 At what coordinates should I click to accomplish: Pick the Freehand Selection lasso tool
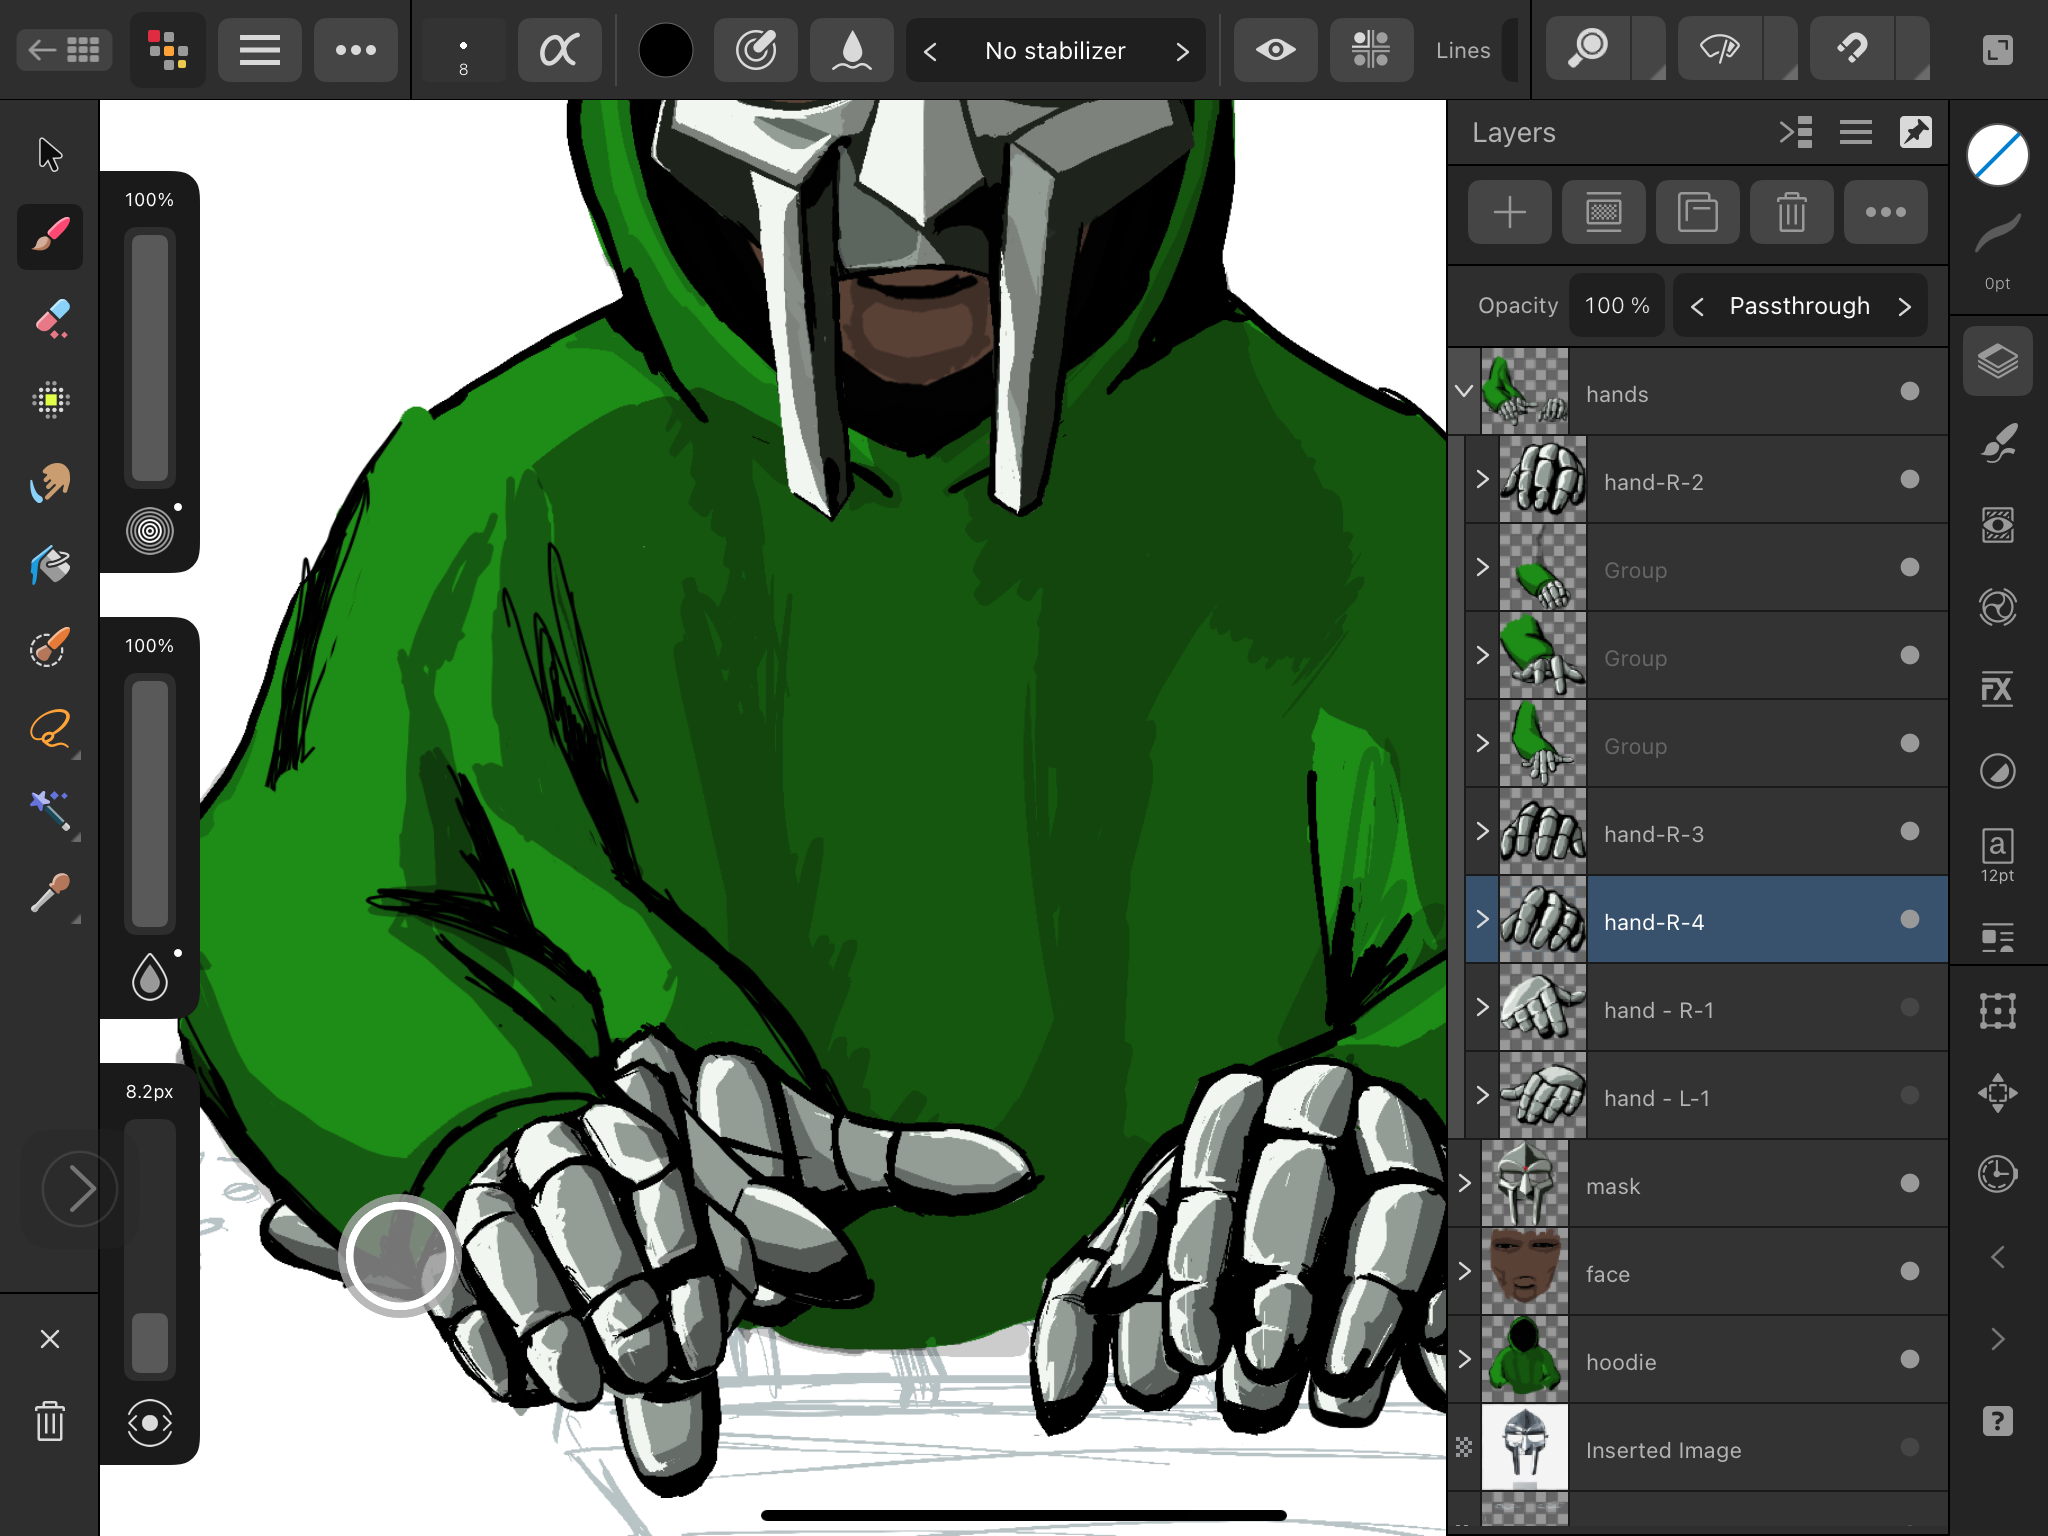coord(49,729)
